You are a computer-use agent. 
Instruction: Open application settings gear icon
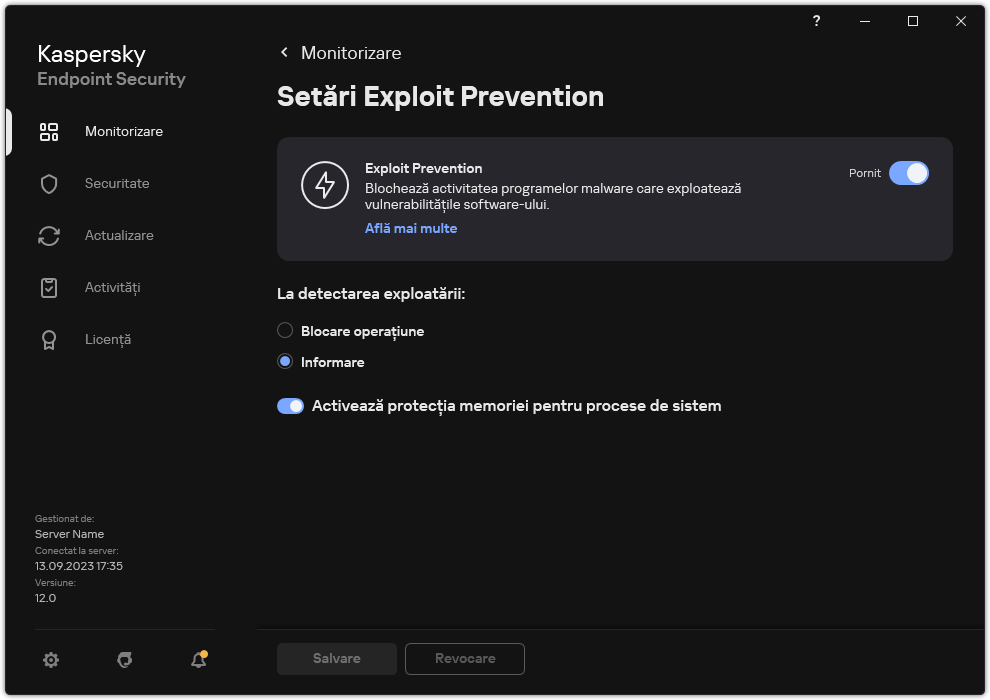(x=50, y=660)
